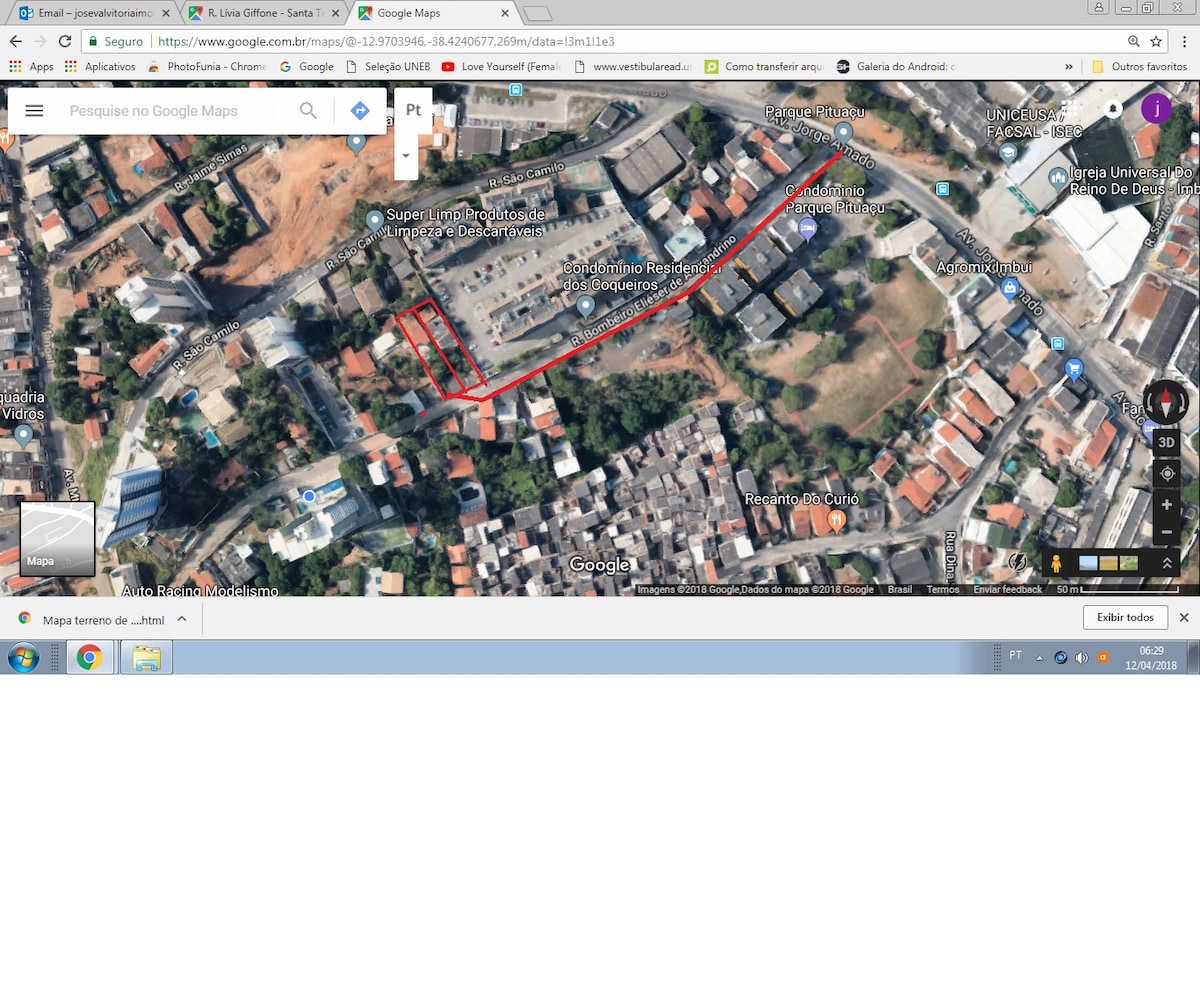Open the Windows Start menu orb
This screenshot has width=1200, height=982.
[x=23, y=657]
